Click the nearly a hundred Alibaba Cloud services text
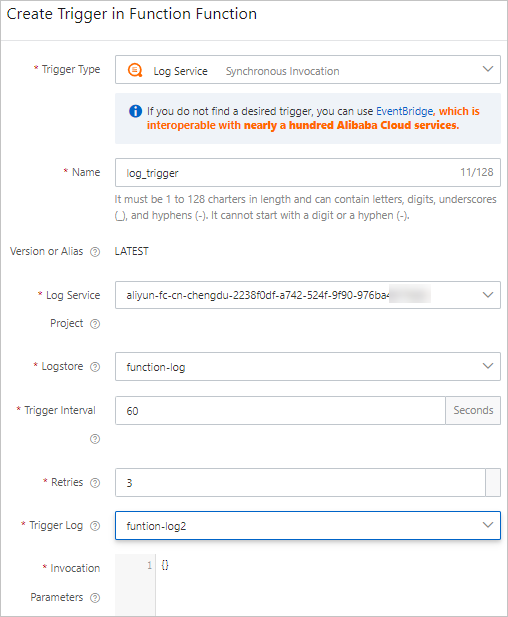 click(351, 126)
